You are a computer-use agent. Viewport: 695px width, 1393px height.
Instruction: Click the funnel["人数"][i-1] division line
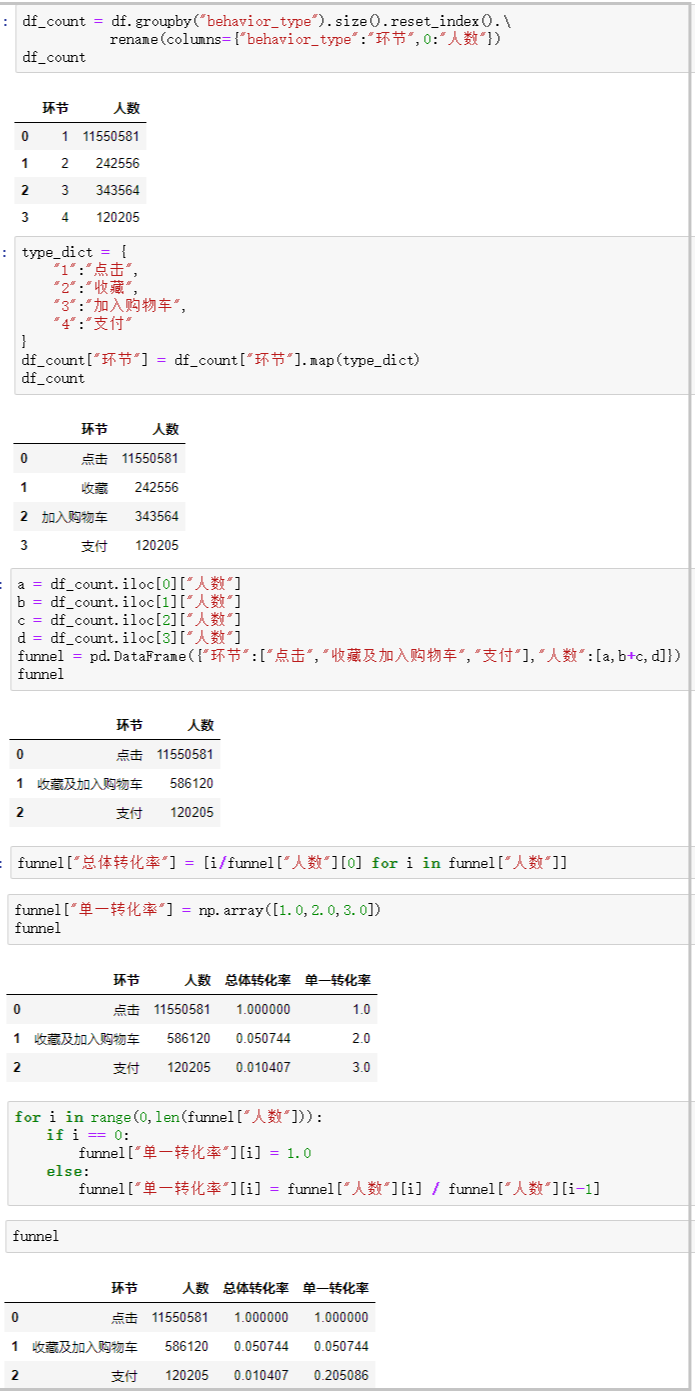click(x=339, y=1189)
